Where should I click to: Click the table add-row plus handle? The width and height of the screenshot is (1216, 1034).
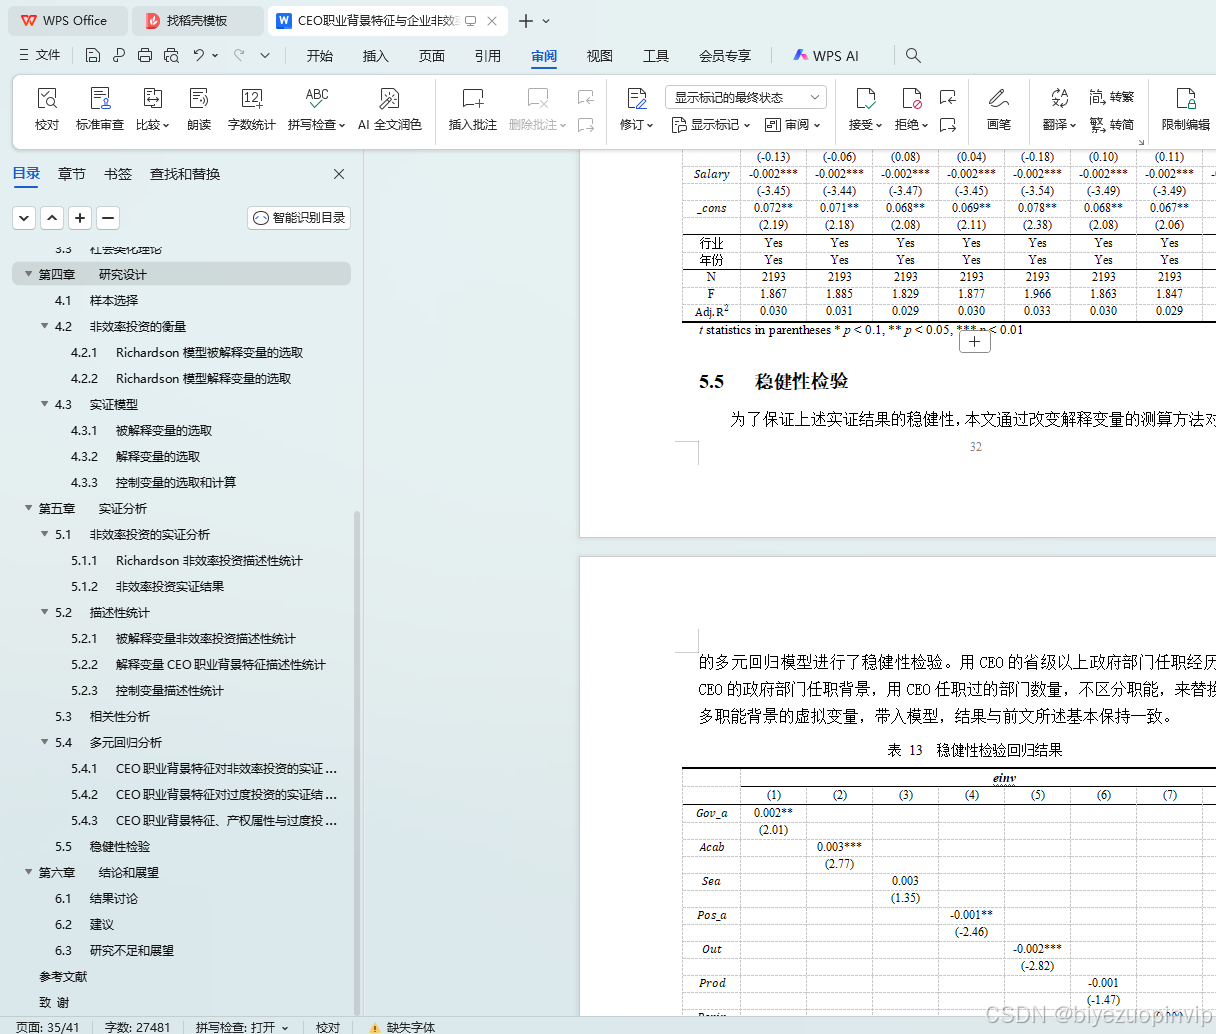click(975, 342)
